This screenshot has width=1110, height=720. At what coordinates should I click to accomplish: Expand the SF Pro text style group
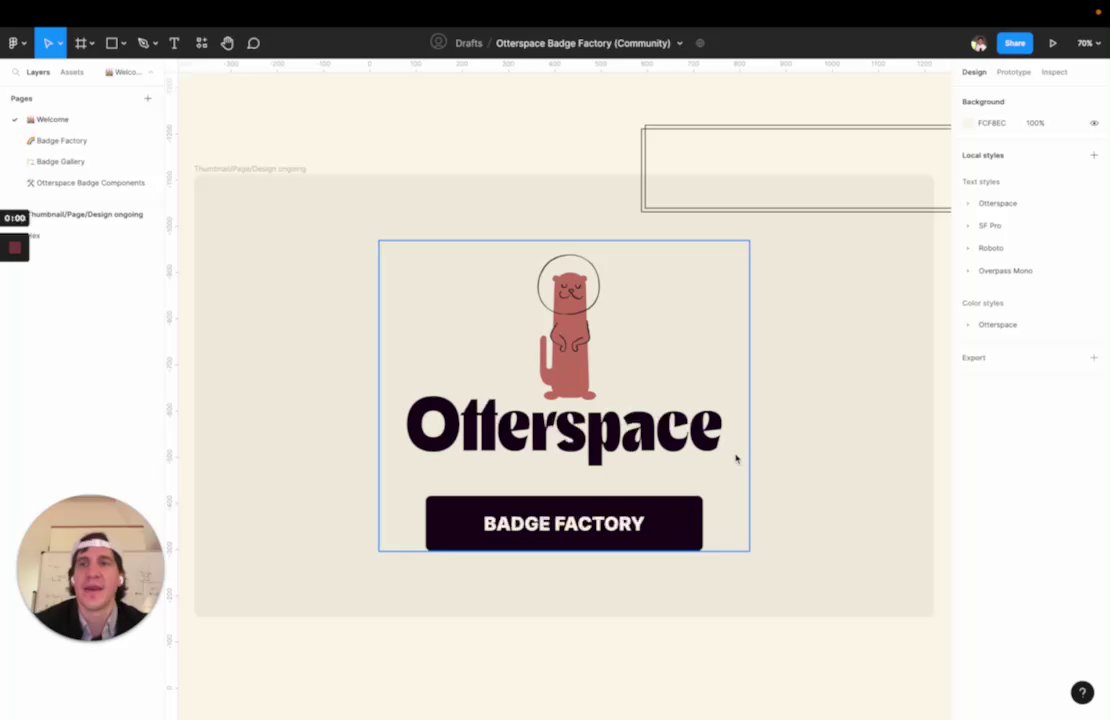pyautogui.click(x=968, y=226)
